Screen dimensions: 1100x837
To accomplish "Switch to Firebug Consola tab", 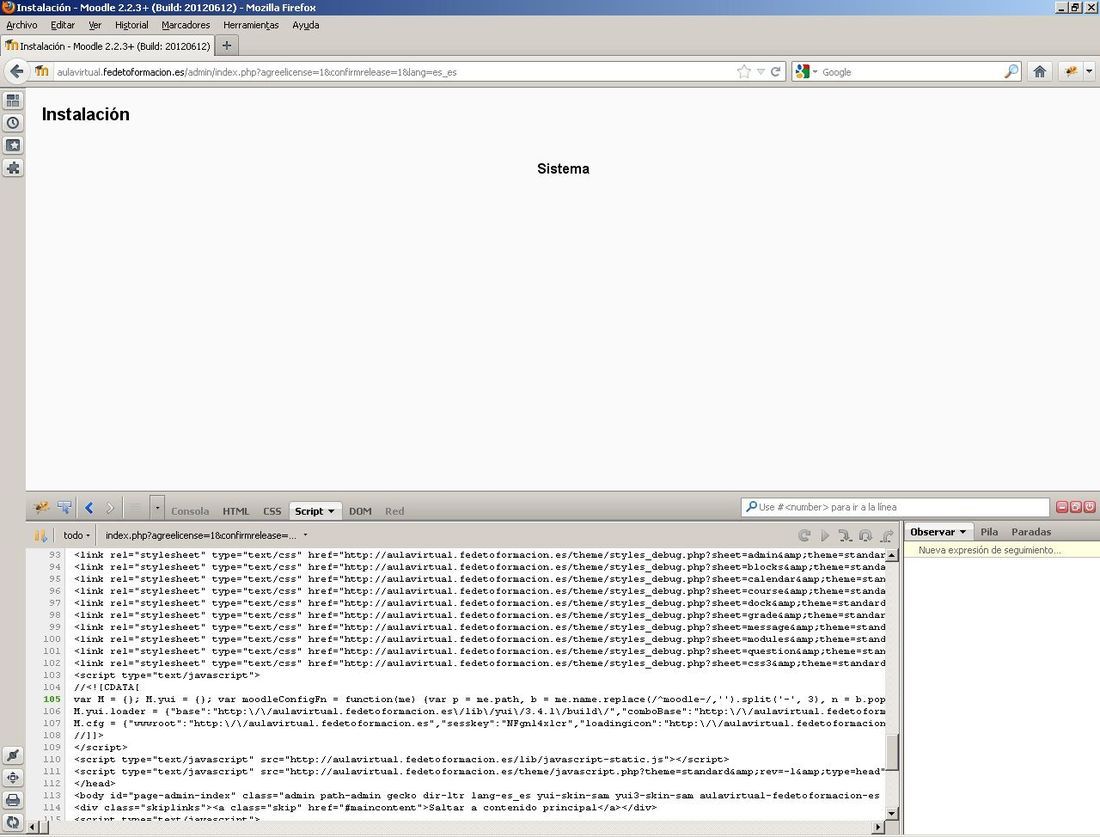I will [190, 511].
